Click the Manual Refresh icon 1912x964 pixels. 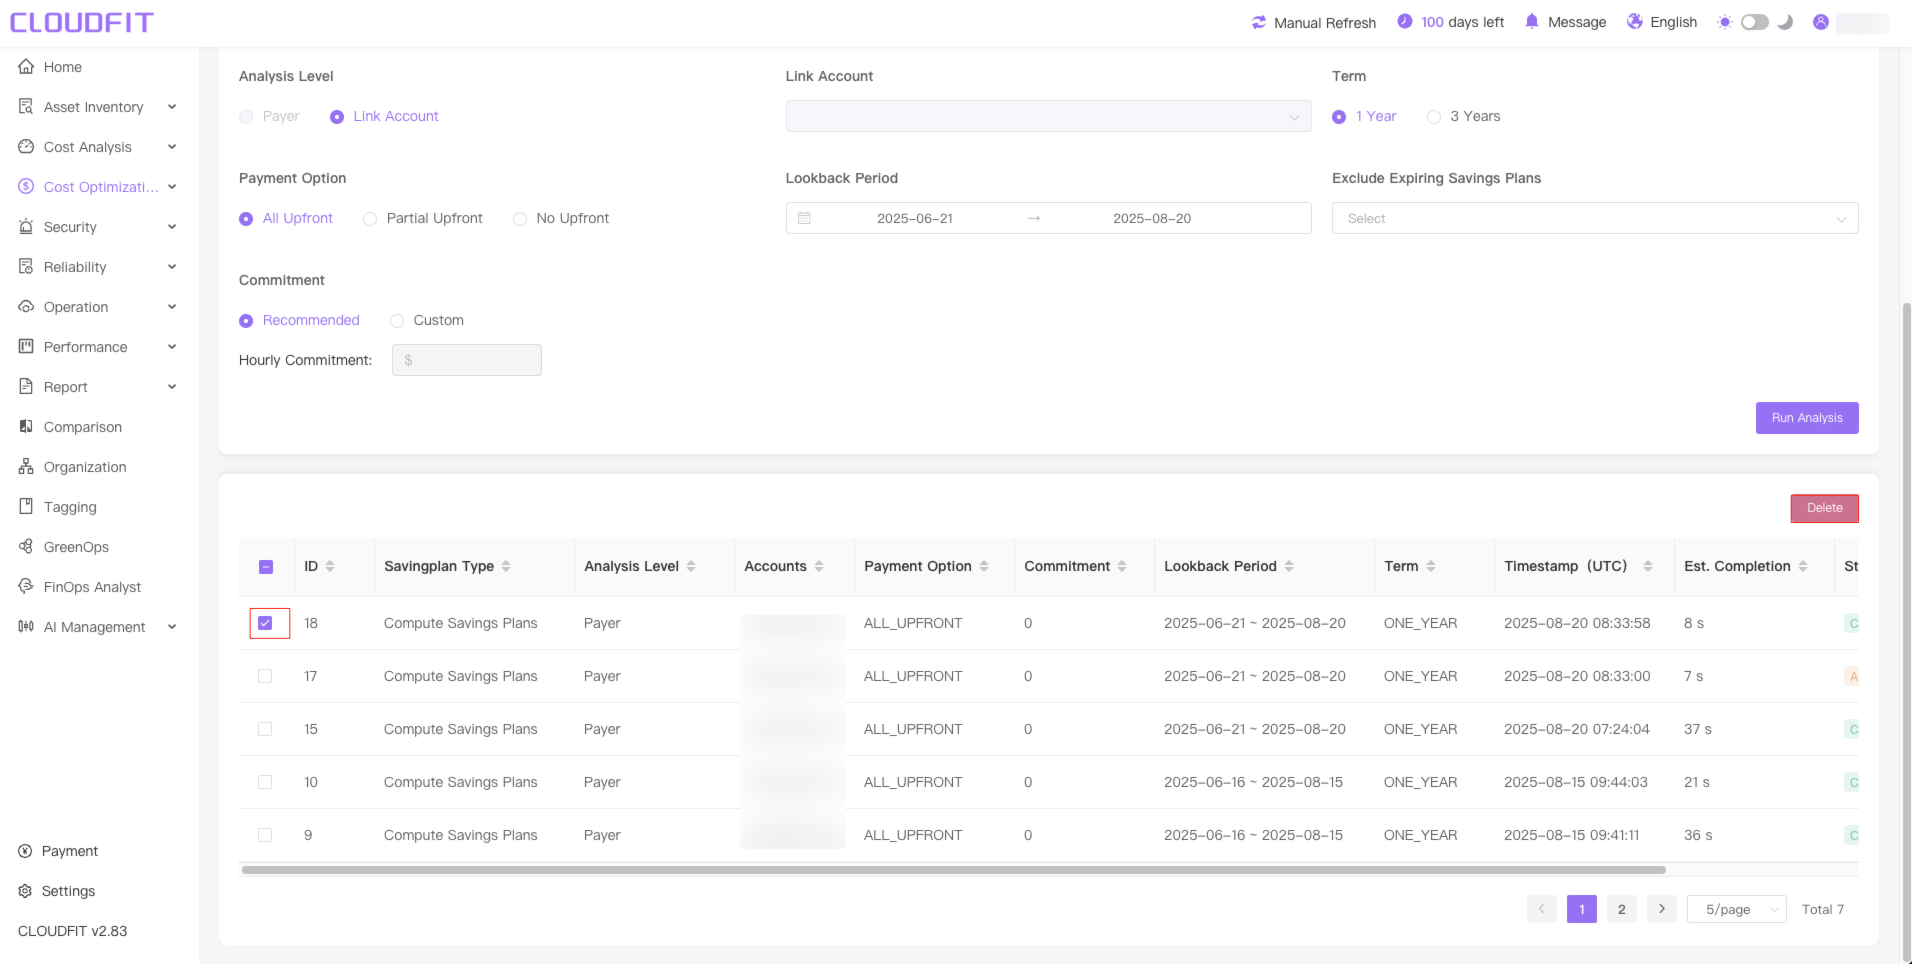tap(1259, 22)
